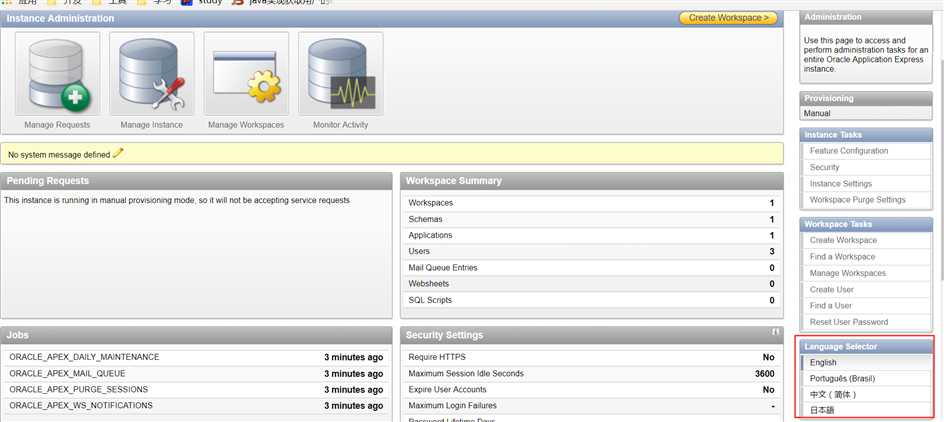Click Reset User Password link
Viewport: 944px width, 422px height.
[848, 322]
